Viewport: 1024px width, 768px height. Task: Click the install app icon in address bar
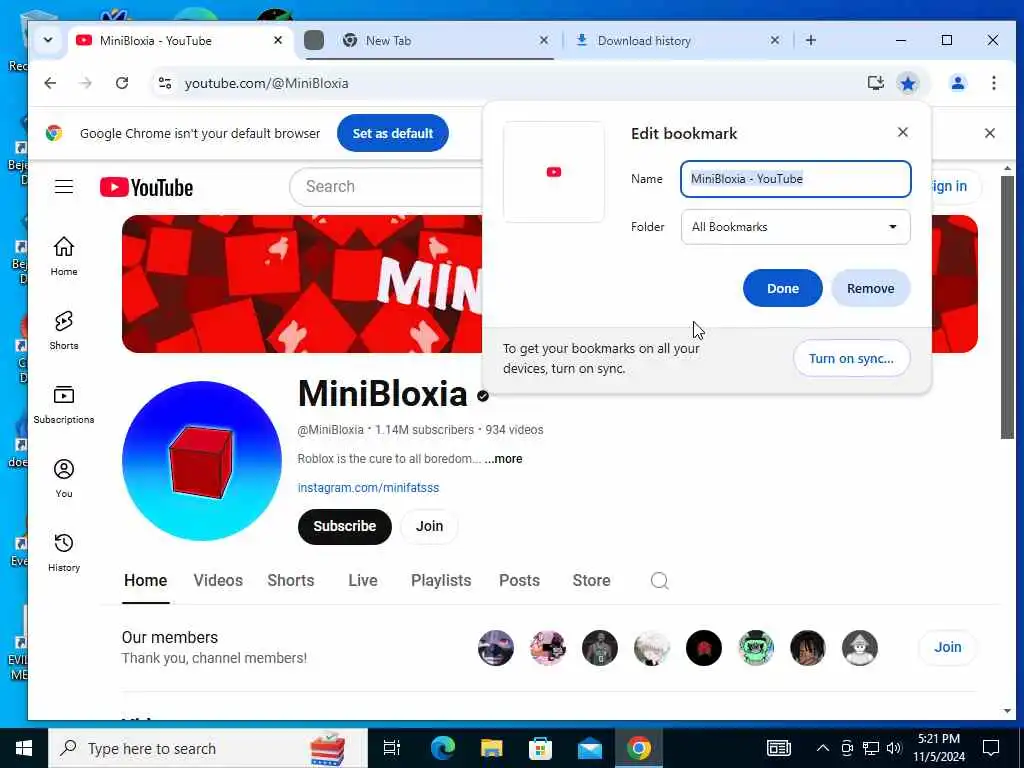875,83
